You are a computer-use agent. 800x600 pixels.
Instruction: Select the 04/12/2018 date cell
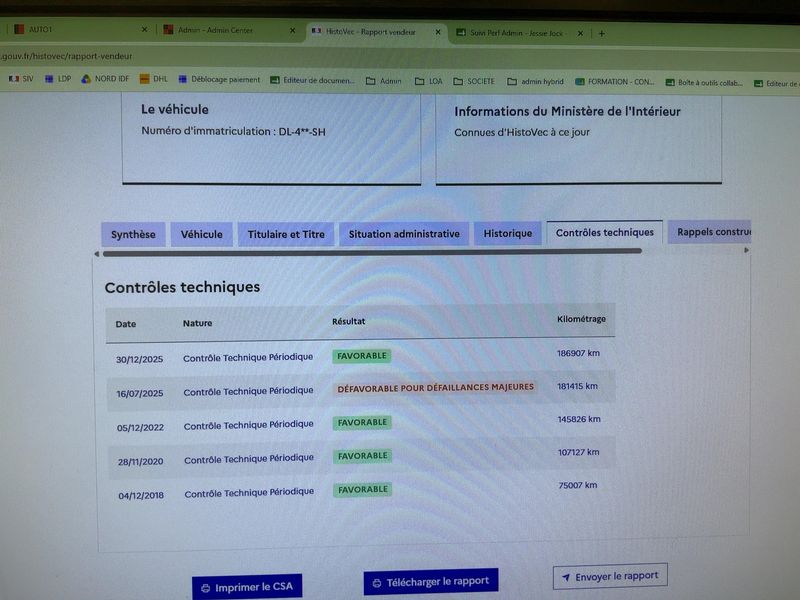[141, 495]
